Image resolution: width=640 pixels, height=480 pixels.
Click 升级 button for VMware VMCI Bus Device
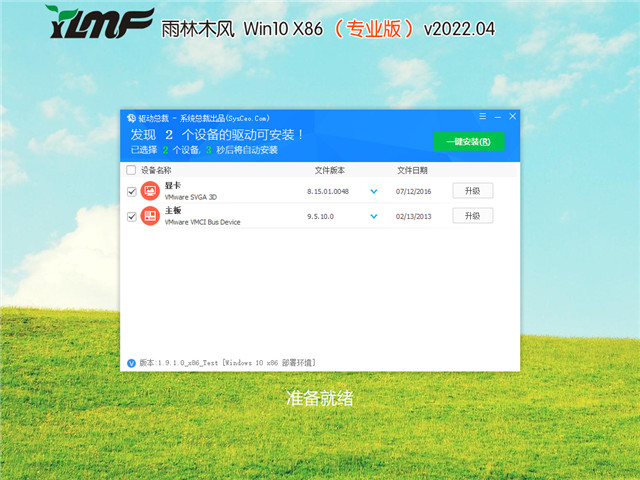(473, 216)
